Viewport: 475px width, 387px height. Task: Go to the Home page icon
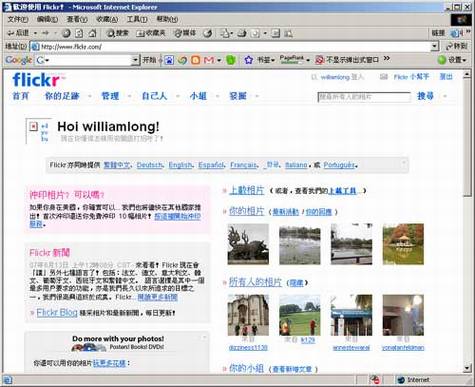pos(92,33)
